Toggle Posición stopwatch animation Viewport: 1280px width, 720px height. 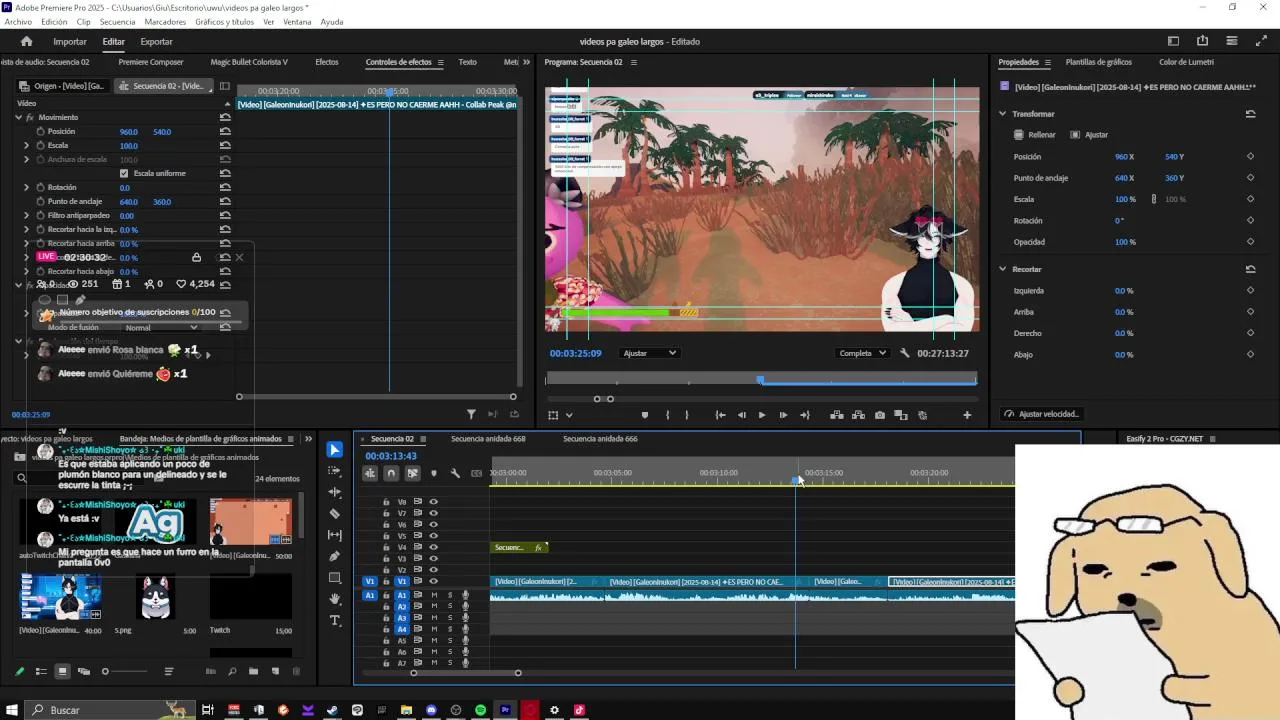[40, 131]
